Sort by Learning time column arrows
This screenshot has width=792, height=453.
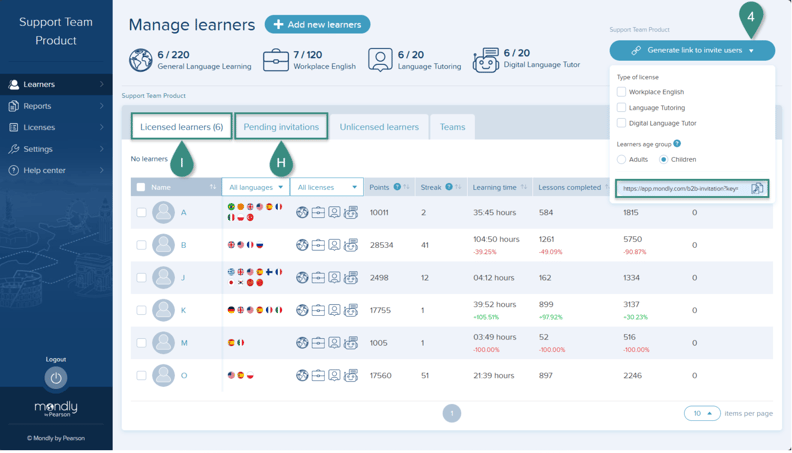coord(523,187)
